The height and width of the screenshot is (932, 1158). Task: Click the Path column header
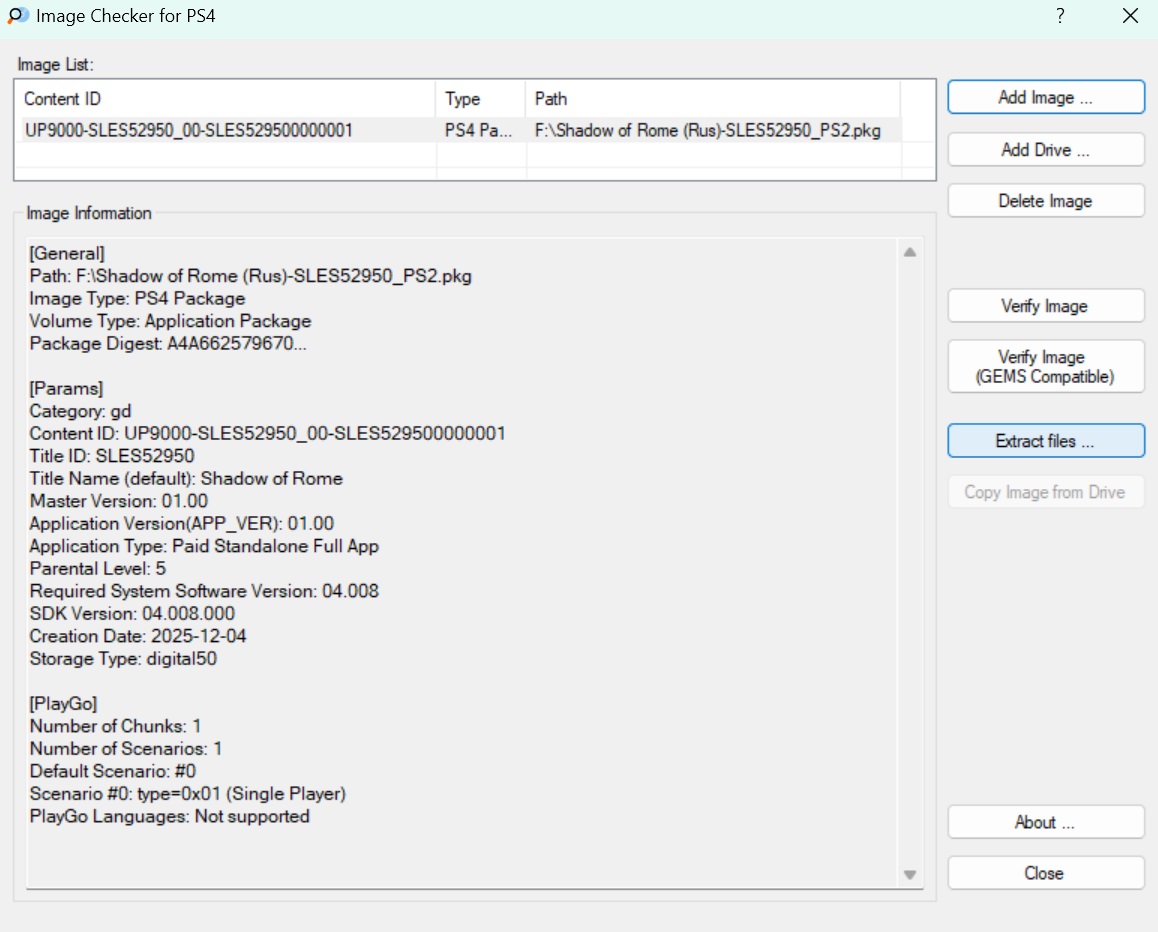click(x=713, y=99)
